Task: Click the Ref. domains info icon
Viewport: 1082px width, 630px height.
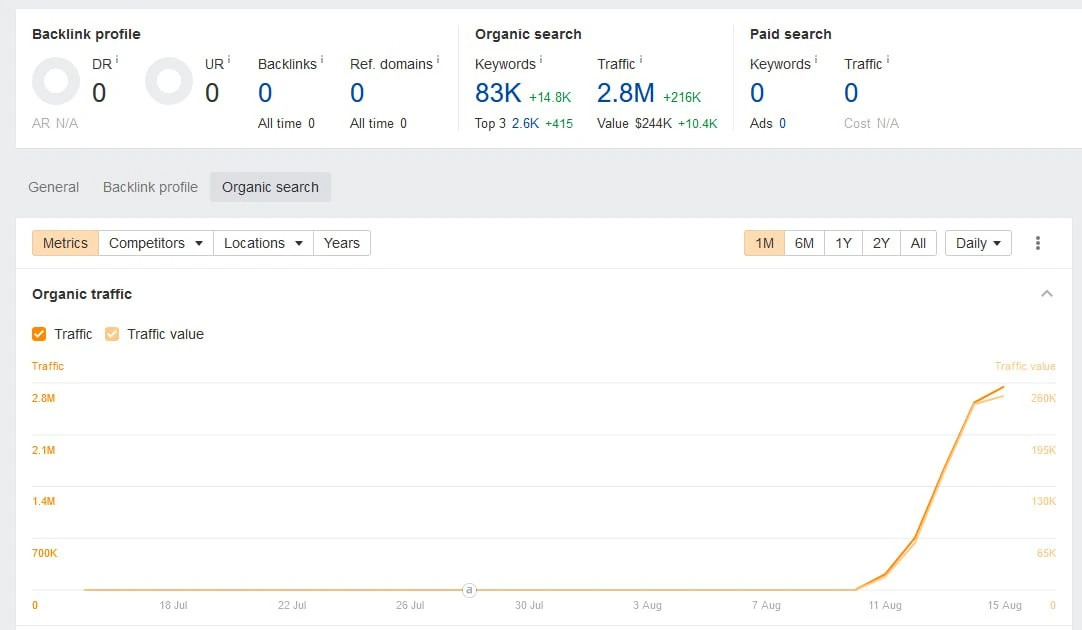Action: click(x=438, y=60)
